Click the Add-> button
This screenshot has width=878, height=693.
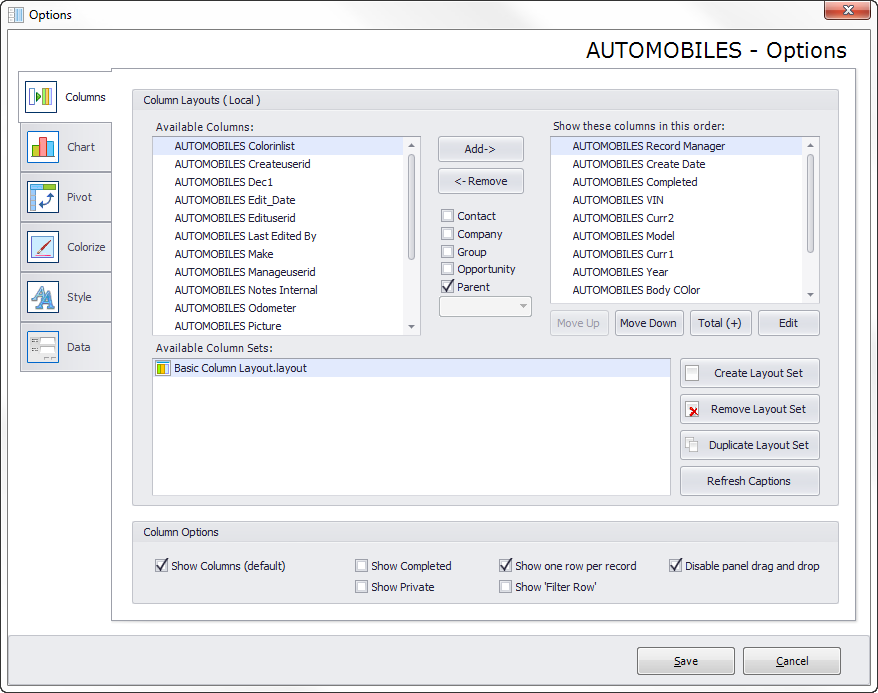point(480,149)
